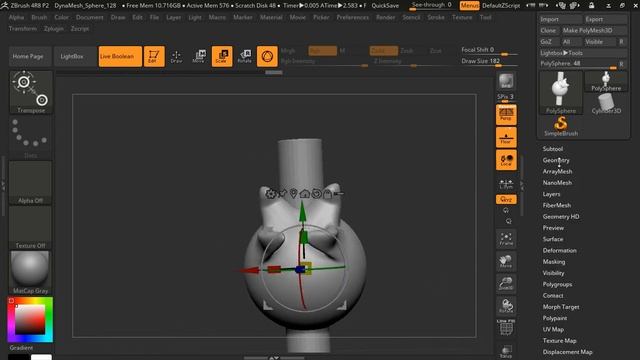Click the Import button

coord(561,19)
